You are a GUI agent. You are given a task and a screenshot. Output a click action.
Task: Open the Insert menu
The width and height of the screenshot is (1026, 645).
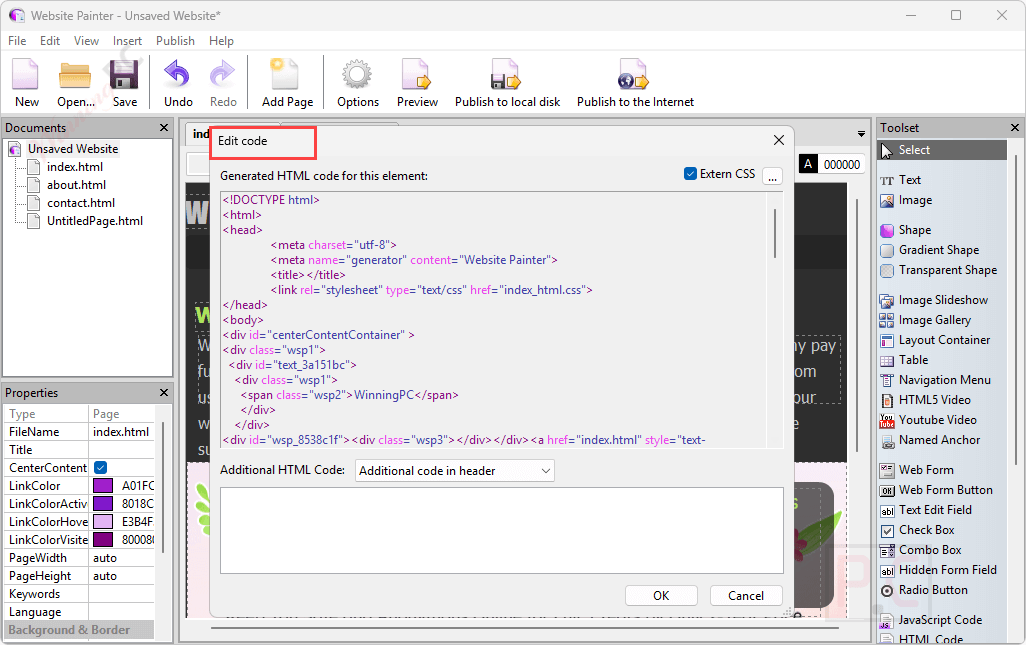click(127, 41)
